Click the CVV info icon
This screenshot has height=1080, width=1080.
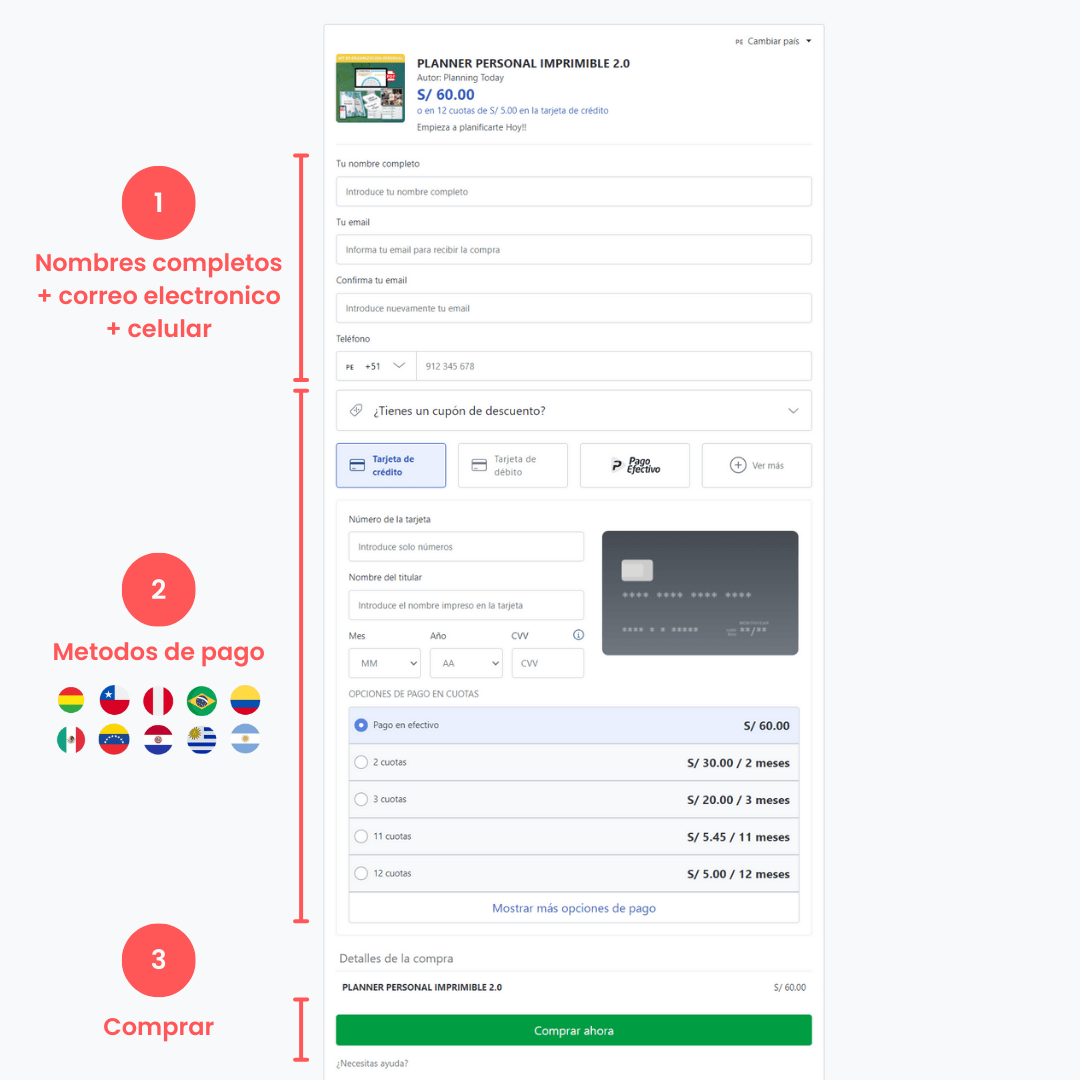coord(579,635)
